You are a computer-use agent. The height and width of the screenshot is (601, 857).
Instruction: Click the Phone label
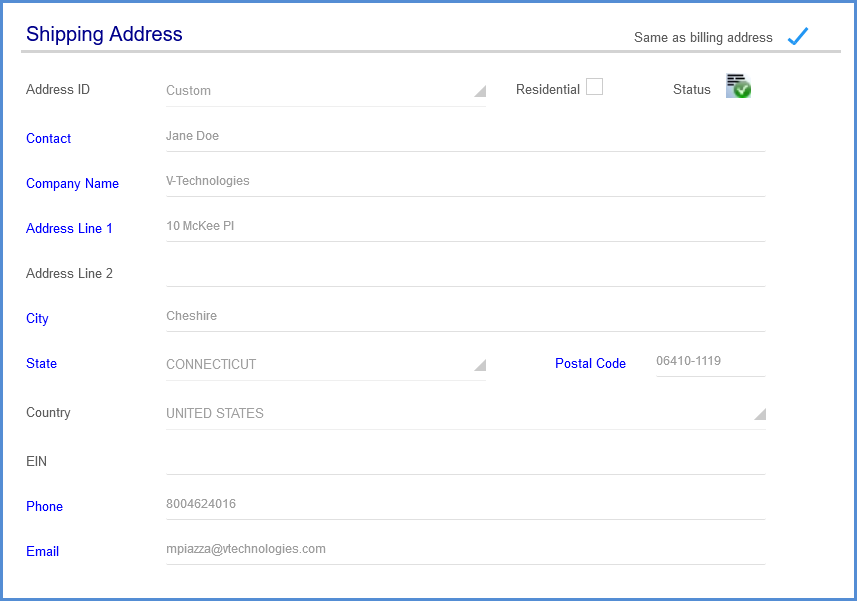[44, 506]
